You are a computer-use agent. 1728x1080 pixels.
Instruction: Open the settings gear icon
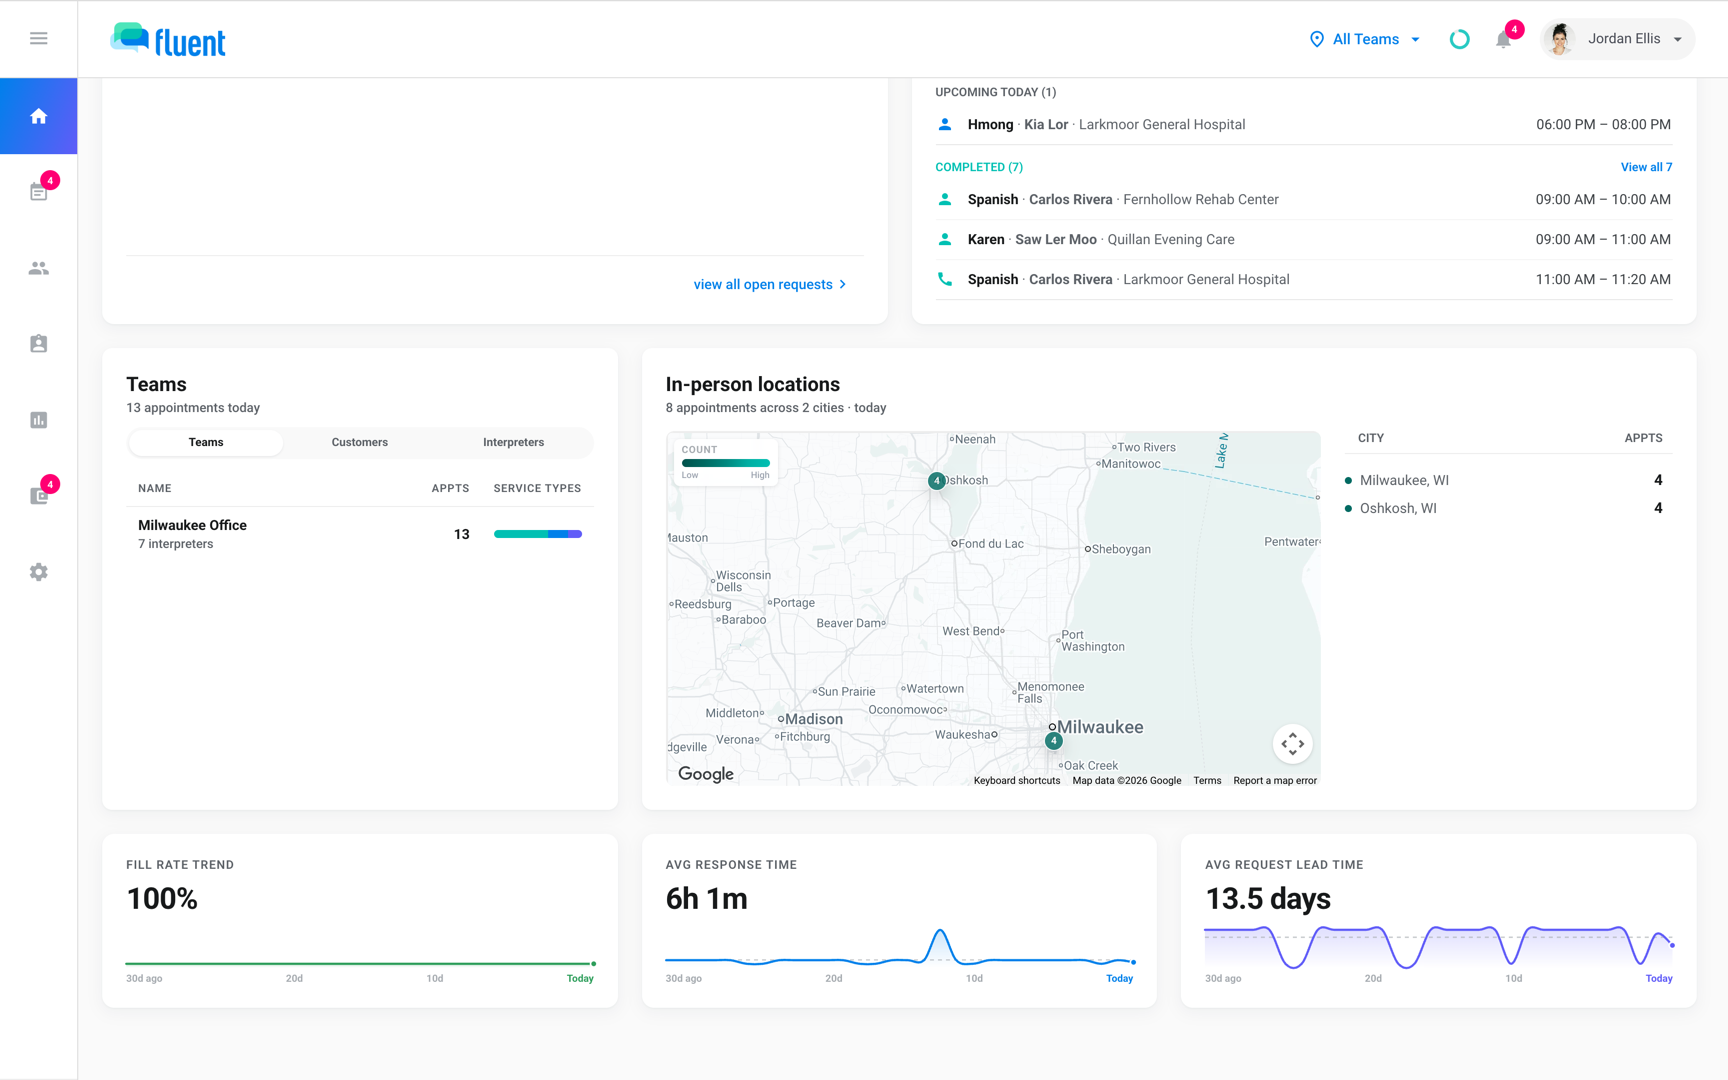click(38, 572)
